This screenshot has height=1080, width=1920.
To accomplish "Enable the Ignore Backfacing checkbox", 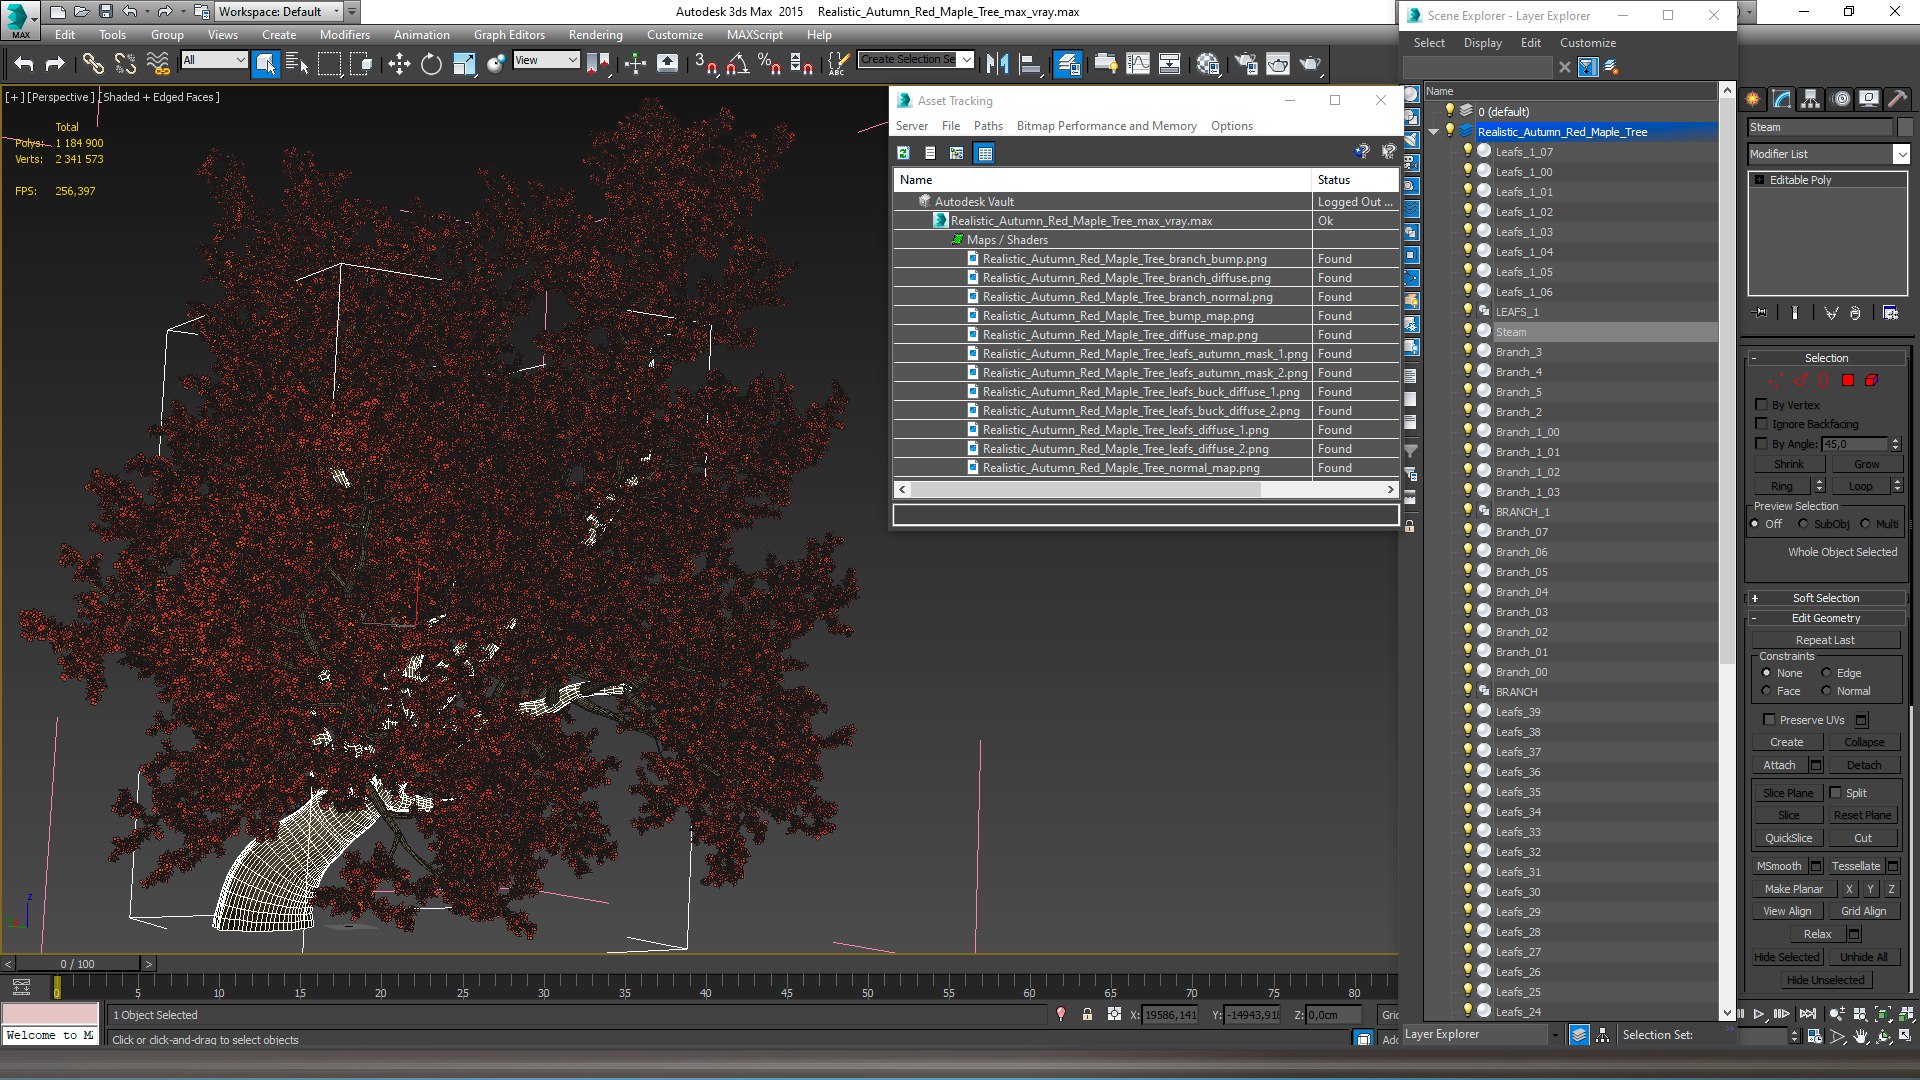I will pos(1762,424).
